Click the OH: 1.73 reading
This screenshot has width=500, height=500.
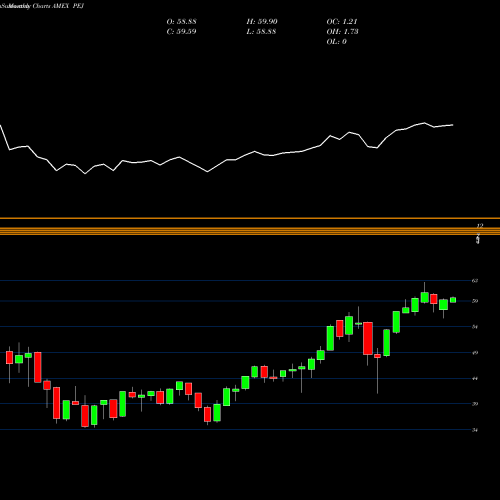342,32
